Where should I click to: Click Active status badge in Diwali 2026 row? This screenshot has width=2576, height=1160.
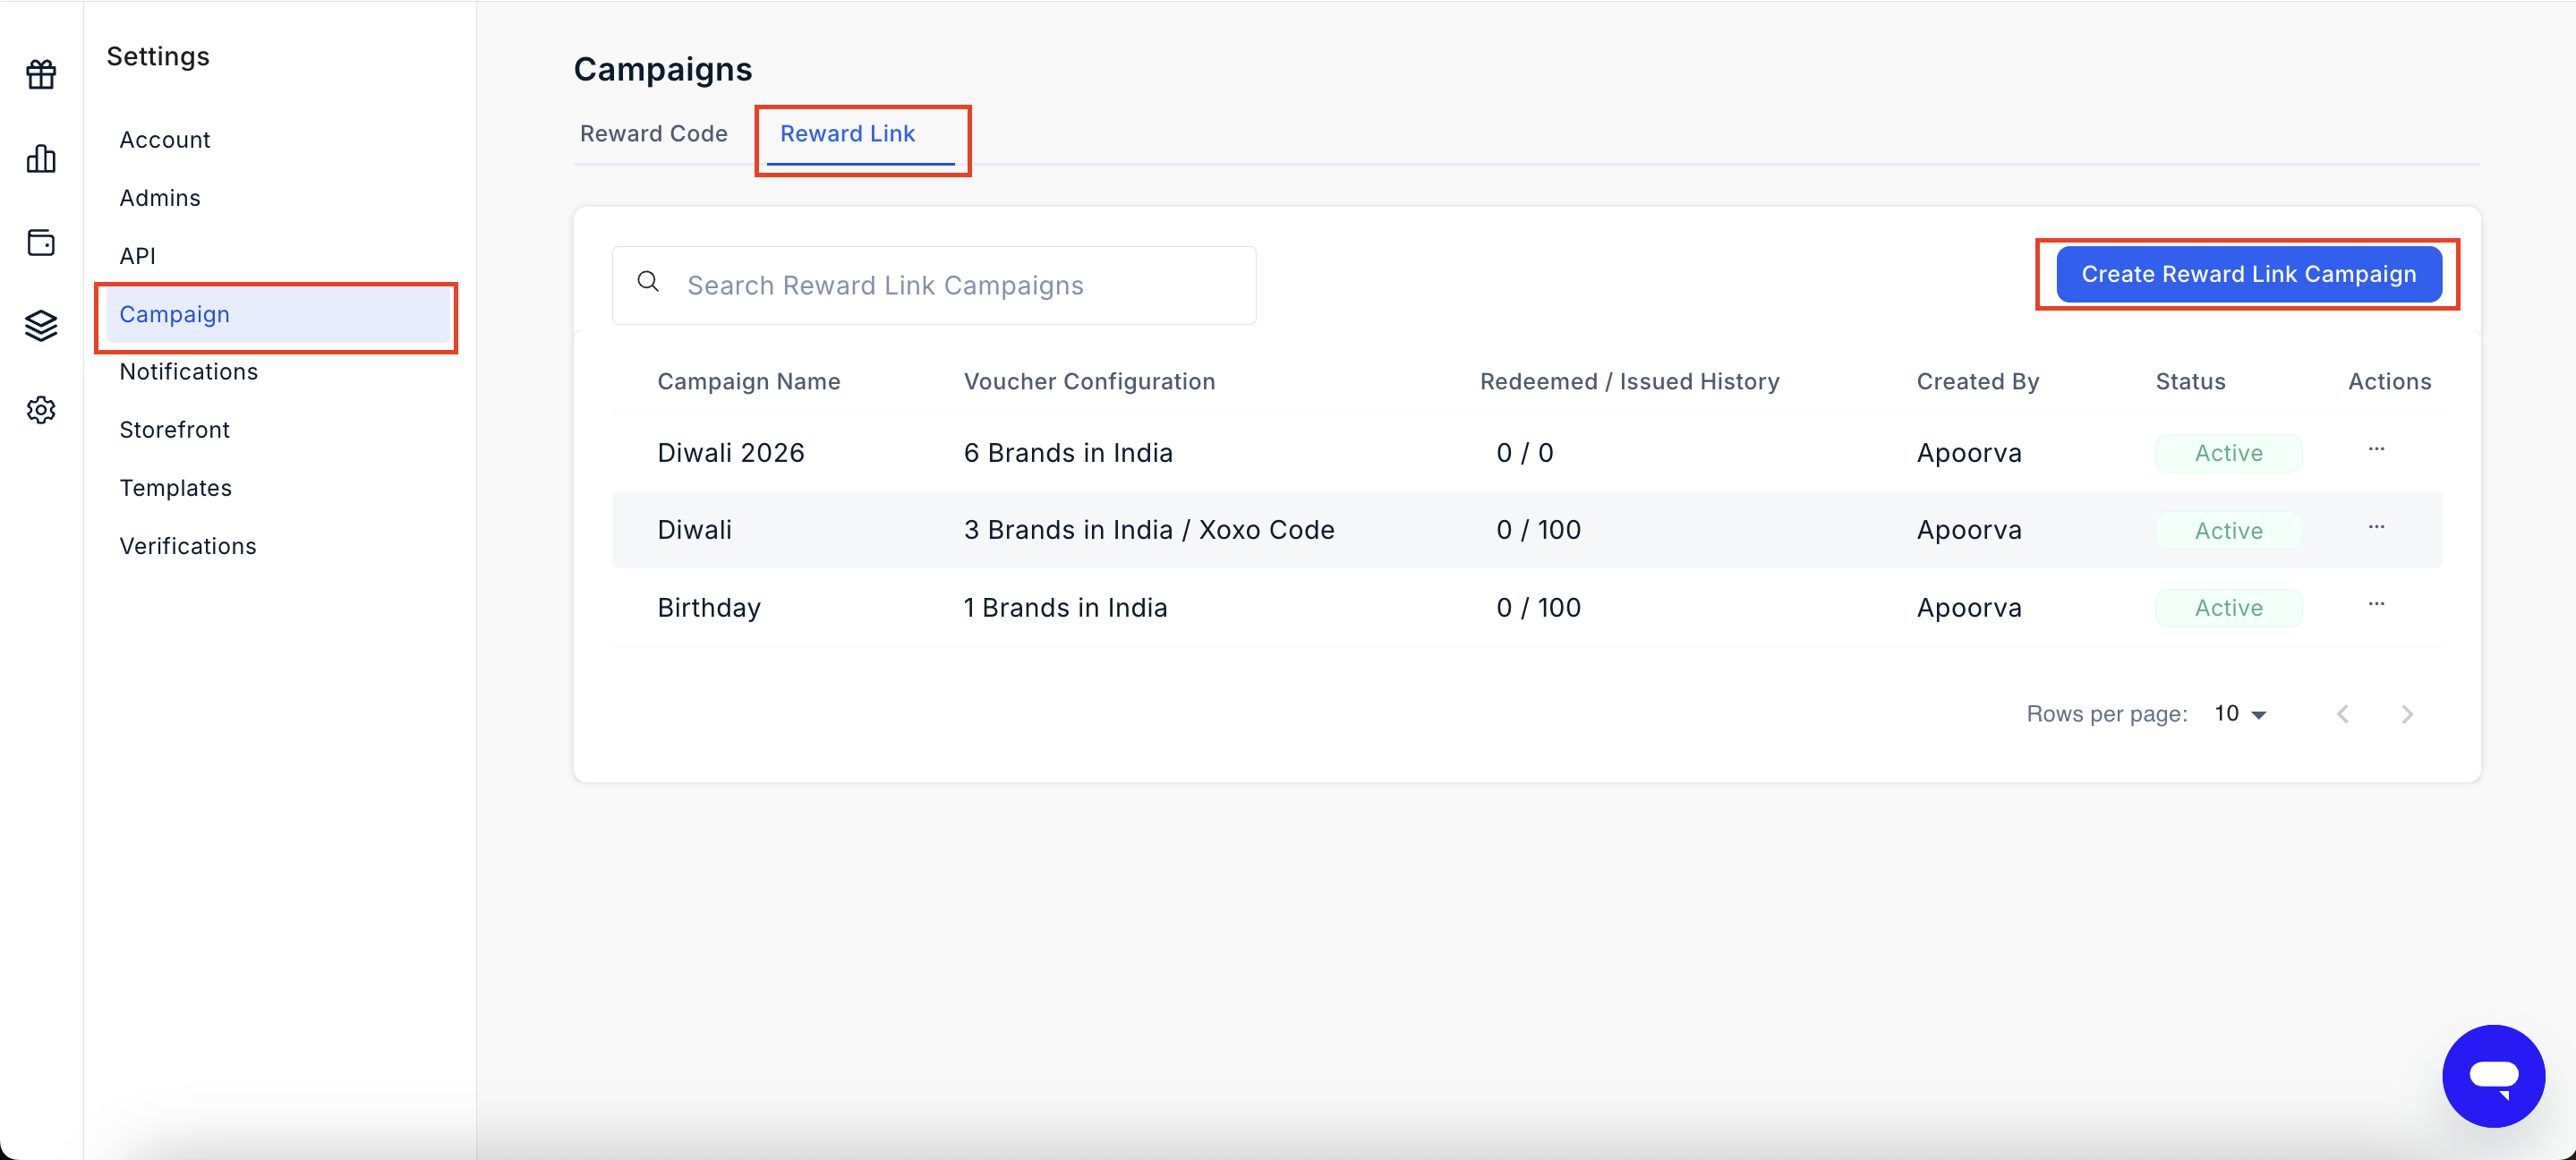(x=2228, y=453)
